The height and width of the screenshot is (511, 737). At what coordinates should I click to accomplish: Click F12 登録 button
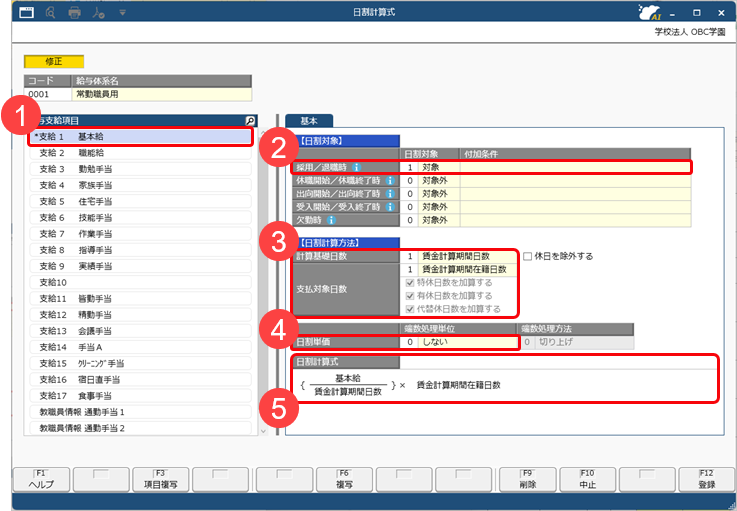click(706, 480)
